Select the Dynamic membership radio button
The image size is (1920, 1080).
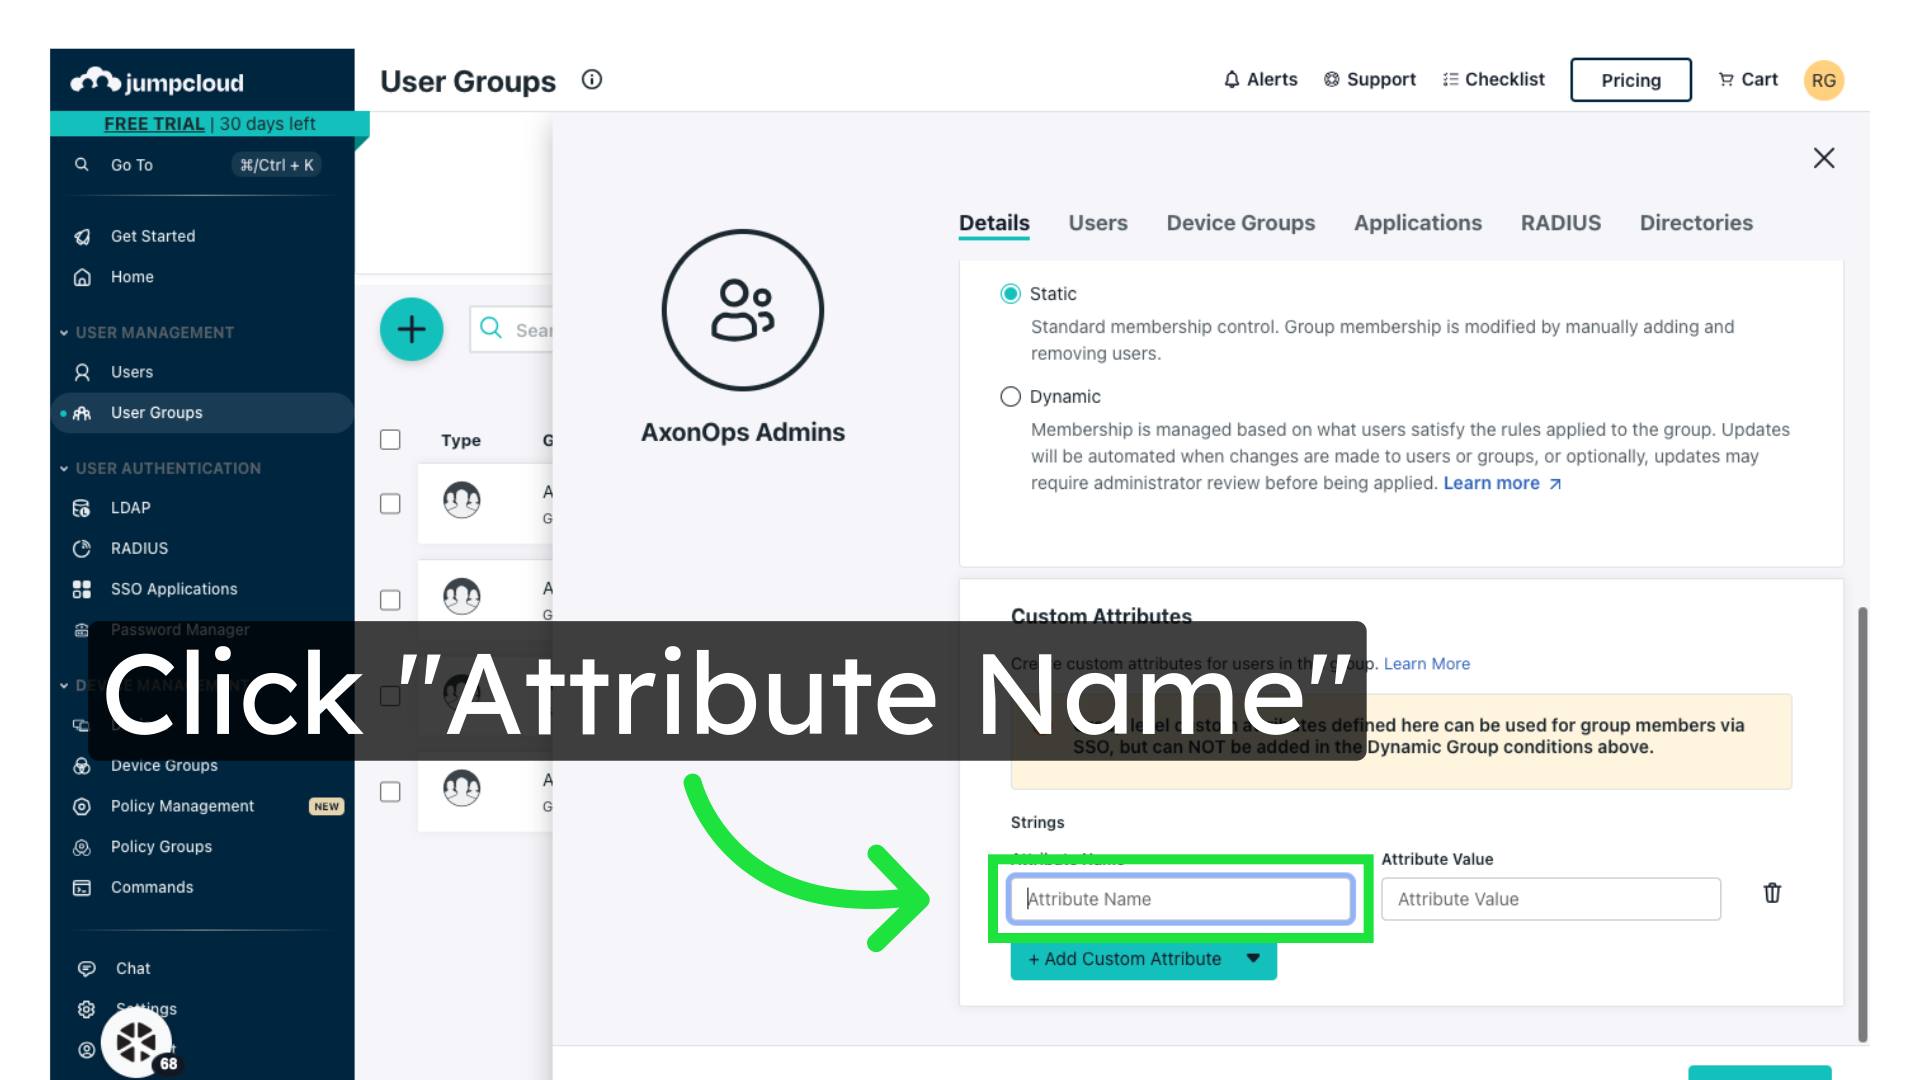[1010, 397]
